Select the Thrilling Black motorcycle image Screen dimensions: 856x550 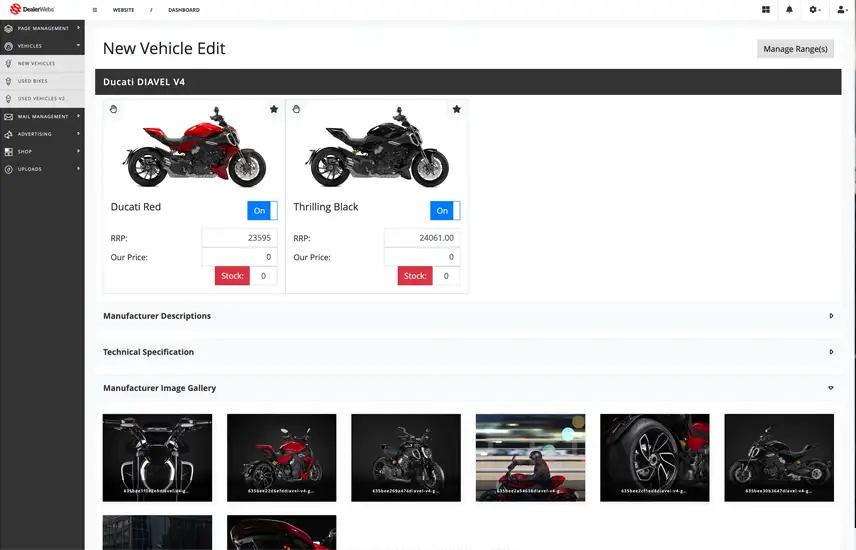coord(377,146)
